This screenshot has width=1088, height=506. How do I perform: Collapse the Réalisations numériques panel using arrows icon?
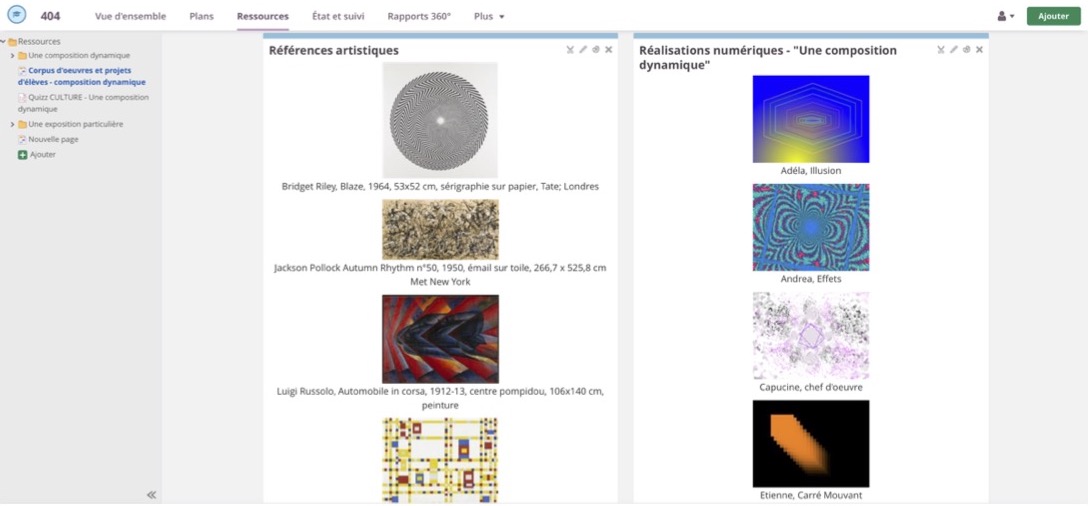941,50
